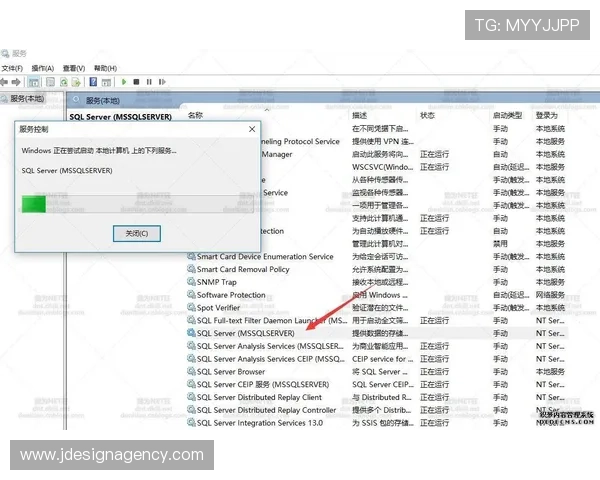Viewport: 600px width, 480px height.
Task: Click the 禁用 startup type cell
Action: point(500,244)
